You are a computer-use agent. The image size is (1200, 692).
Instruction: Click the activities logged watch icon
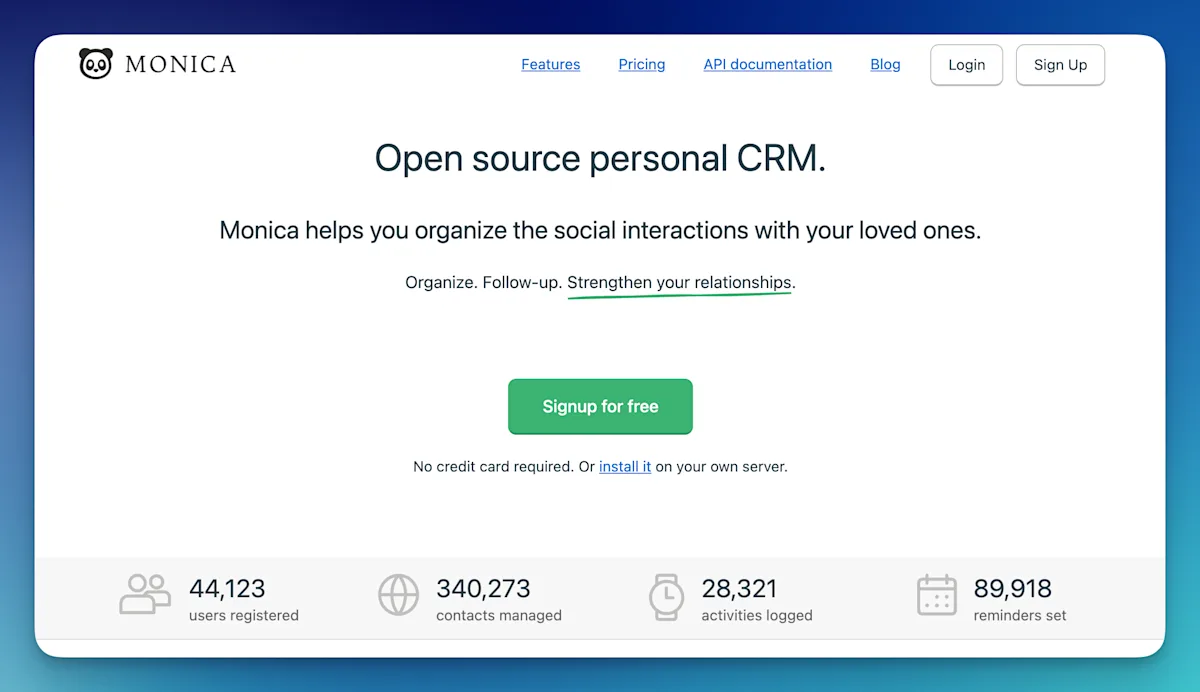tap(666, 597)
